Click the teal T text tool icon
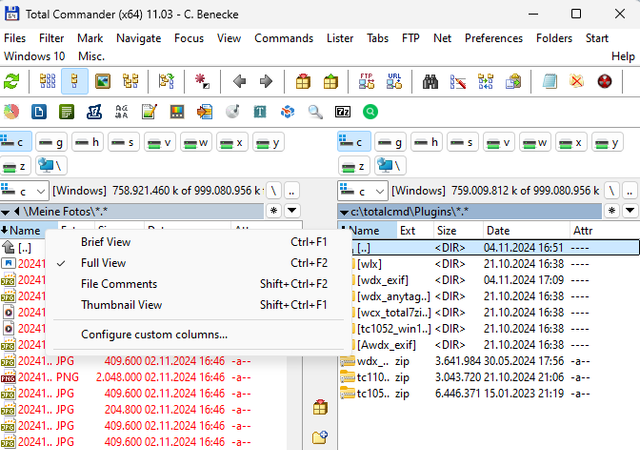The height and width of the screenshot is (450, 640). (x=260, y=111)
